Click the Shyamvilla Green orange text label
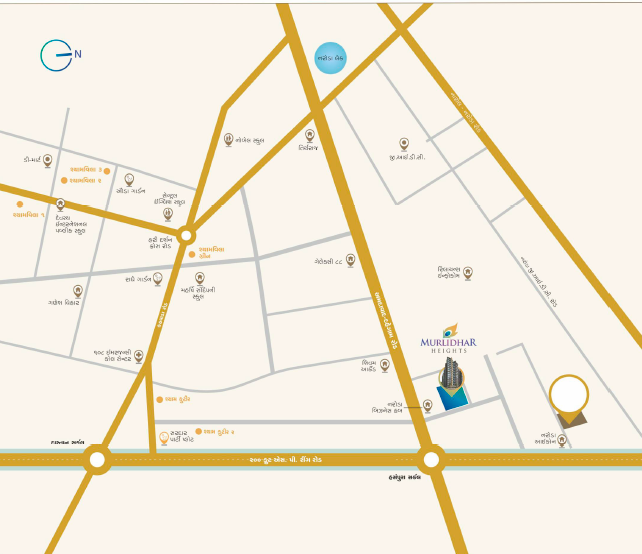 click(x=212, y=253)
